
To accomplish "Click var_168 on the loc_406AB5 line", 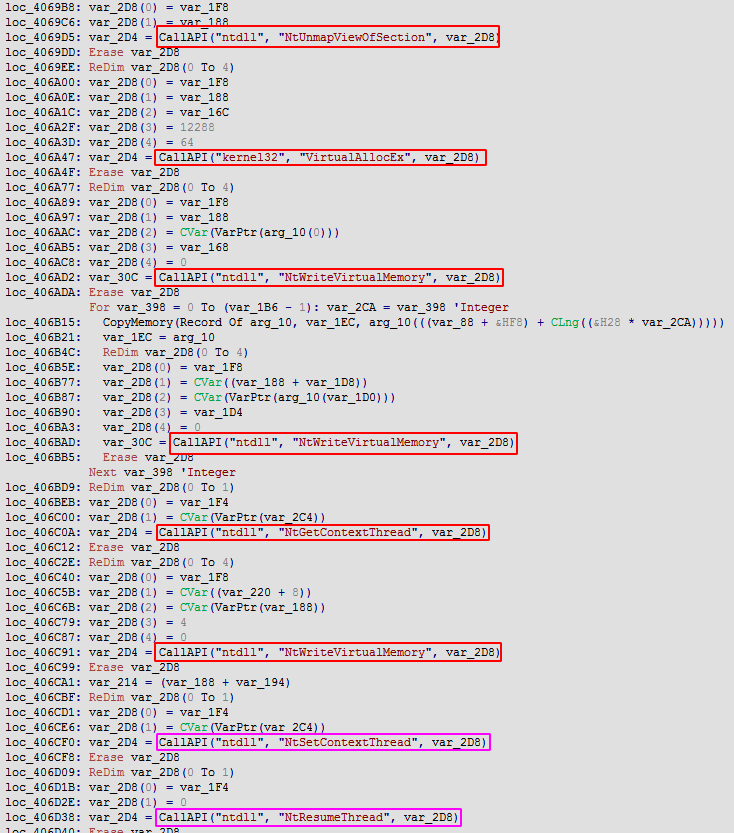I will point(204,247).
